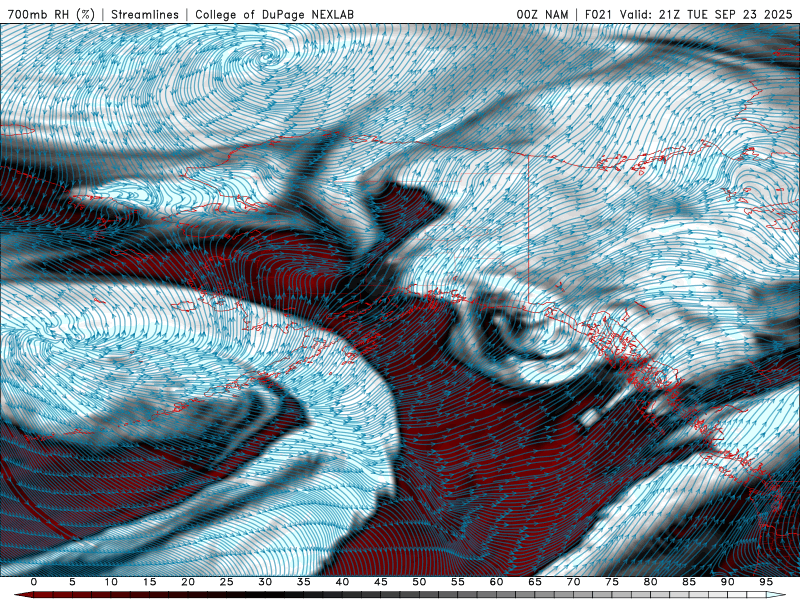The width and height of the screenshot is (800, 600).
Task: Select the "F021" forecast hour text
Action: point(599,14)
